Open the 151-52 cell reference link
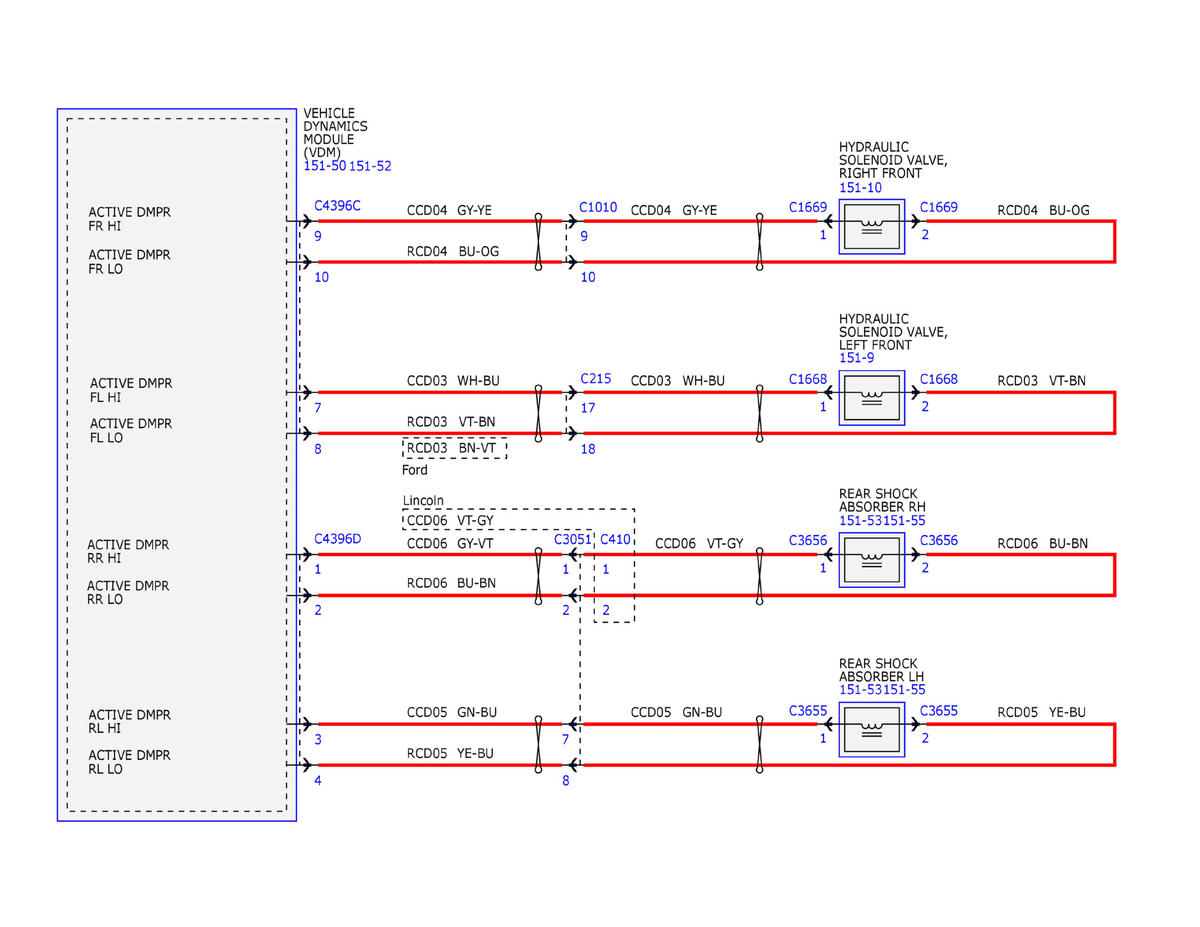This screenshot has width=1200, height=927. pyautogui.click(x=370, y=166)
